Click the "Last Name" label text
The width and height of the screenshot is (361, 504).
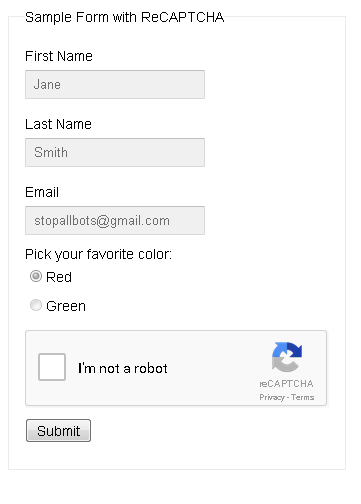pyautogui.click(x=58, y=124)
